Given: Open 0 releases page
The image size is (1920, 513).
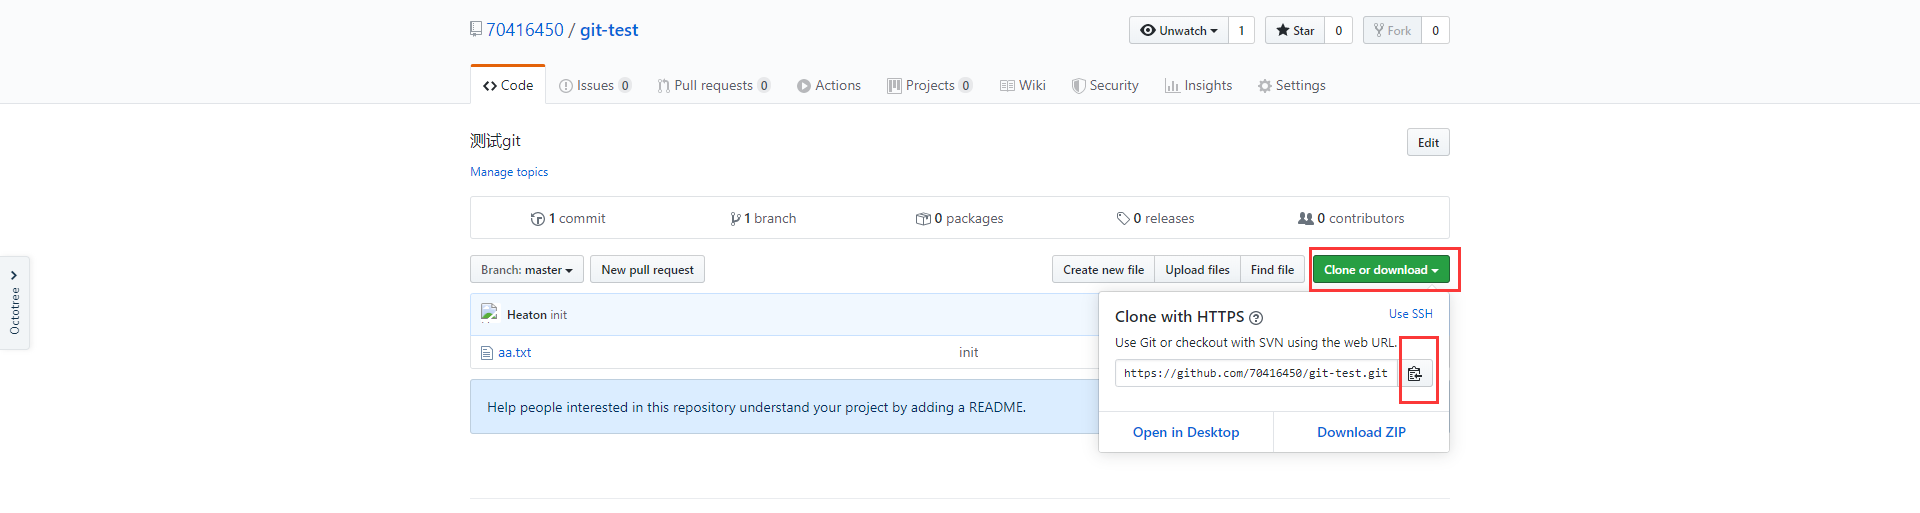Looking at the screenshot, I should [1155, 219].
